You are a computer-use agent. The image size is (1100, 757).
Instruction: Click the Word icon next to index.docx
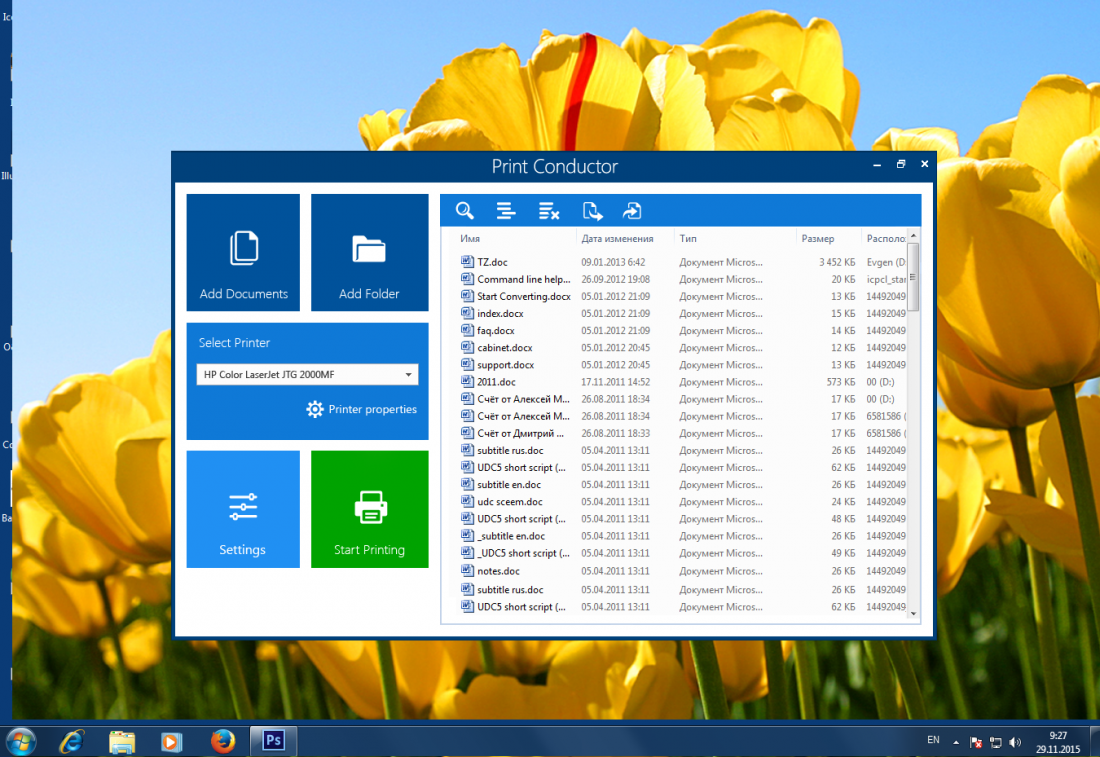coord(467,312)
